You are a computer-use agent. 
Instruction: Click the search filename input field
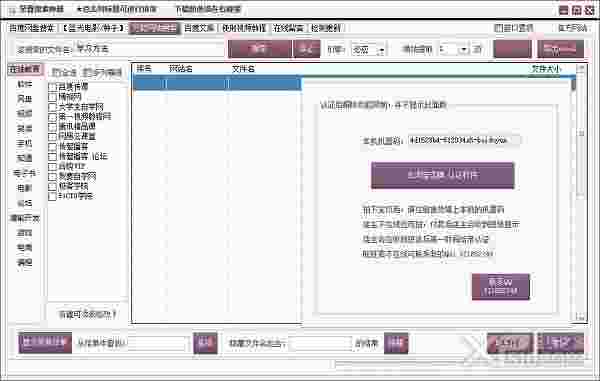pos(149,49)
